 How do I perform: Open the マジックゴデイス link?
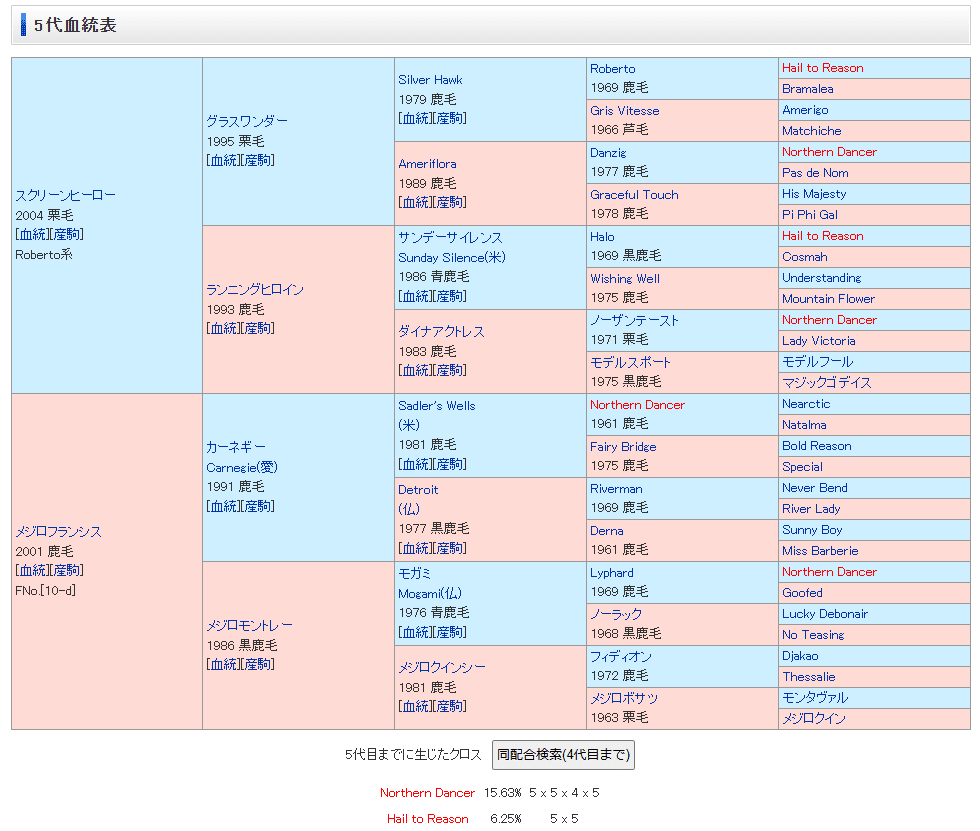(826, 382)
